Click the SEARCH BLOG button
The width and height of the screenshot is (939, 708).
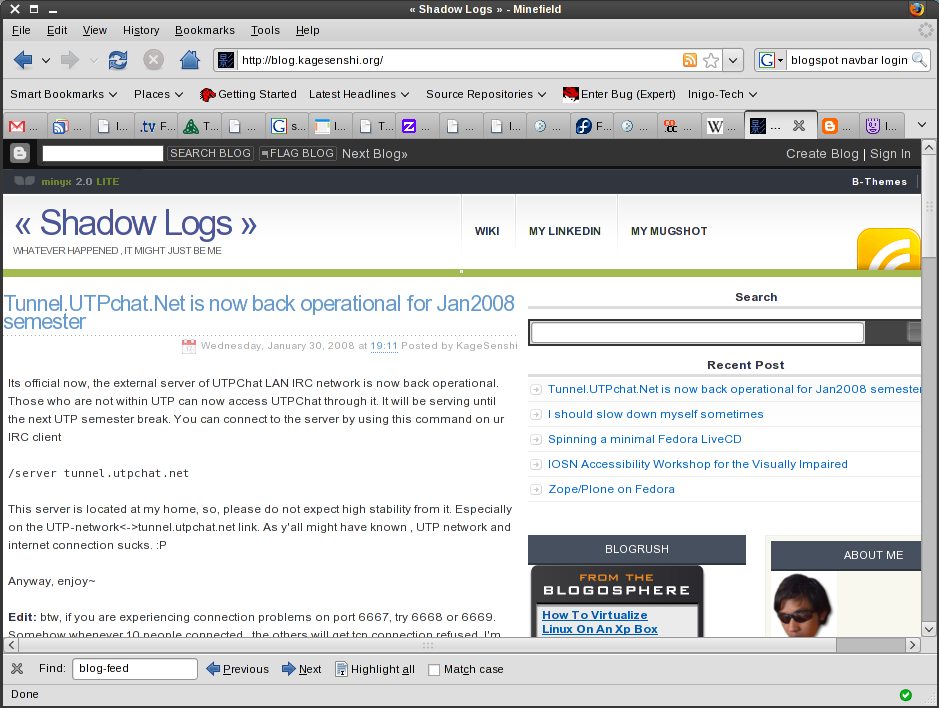(210, 153)
